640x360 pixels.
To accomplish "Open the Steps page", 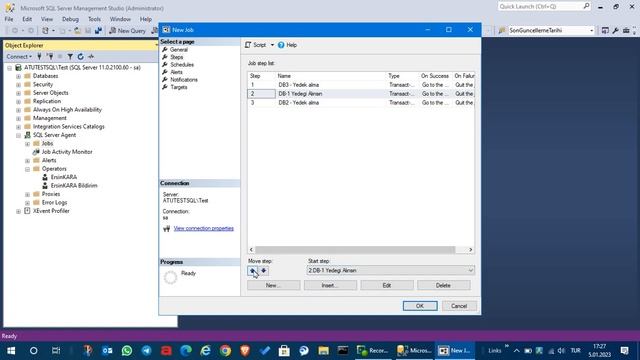I will click(176, 57).
